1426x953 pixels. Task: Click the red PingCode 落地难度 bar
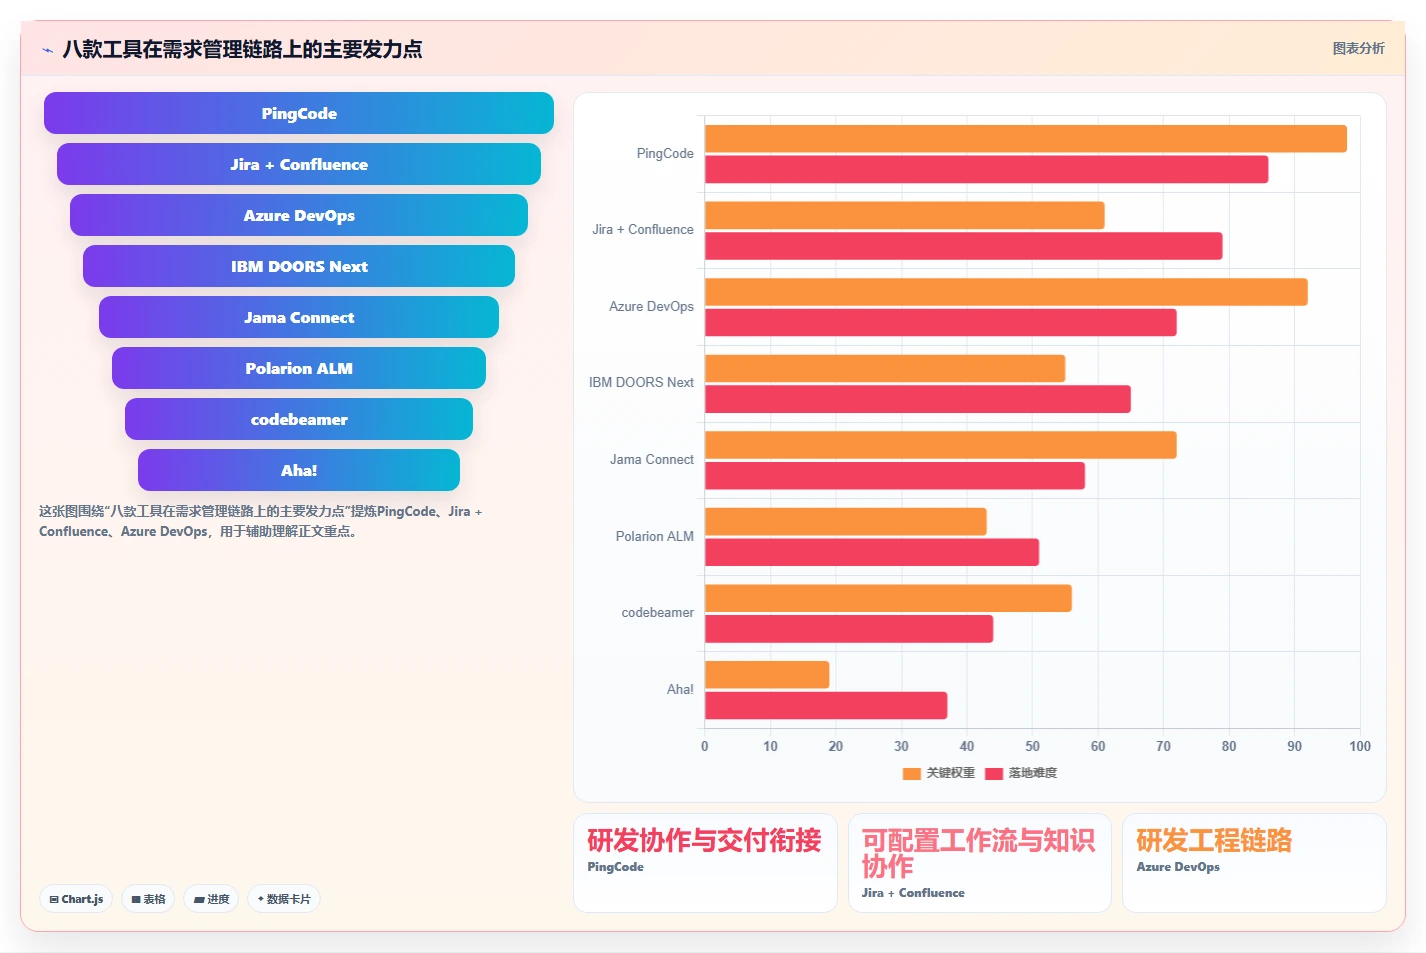pos(987,169)
